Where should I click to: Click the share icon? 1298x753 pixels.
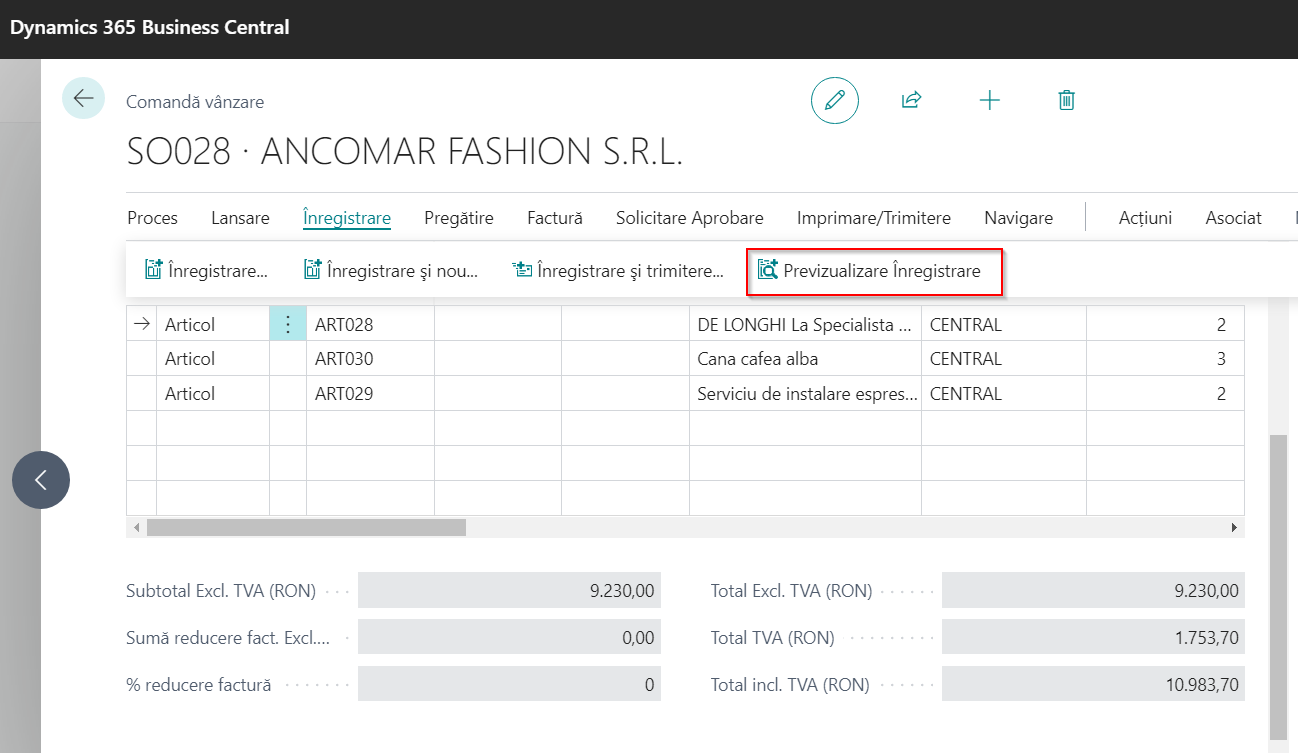(x=911, y=100)
